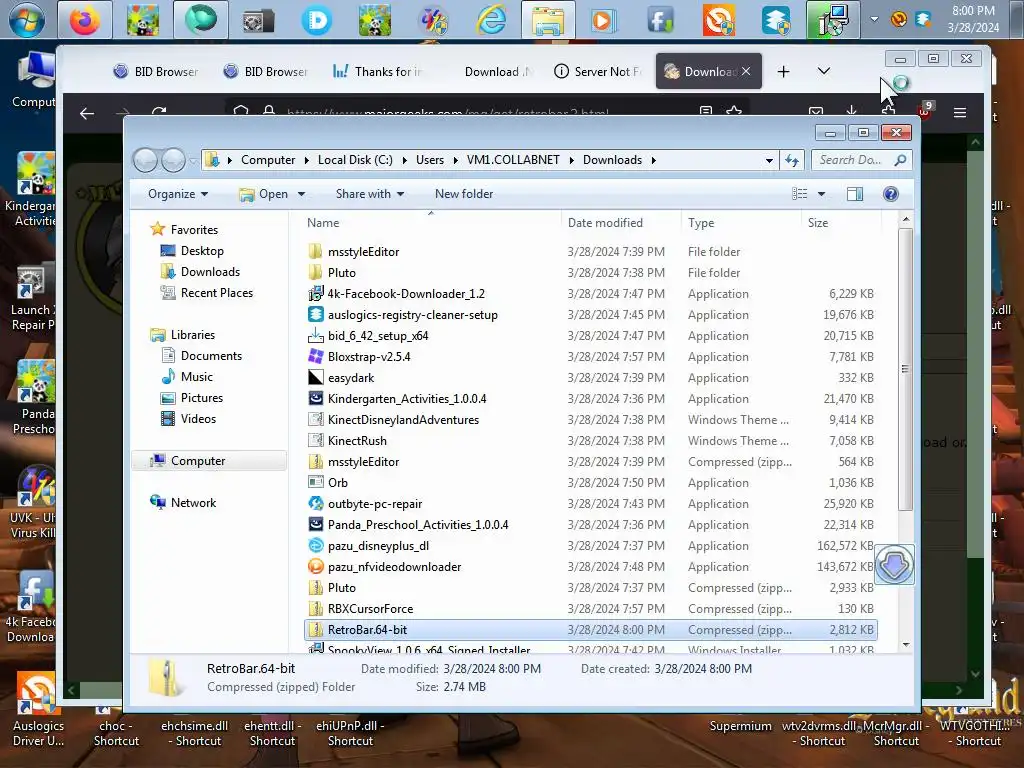This screenshot has height=768, width=1024.
Task: Click the clock showing 8:00 PM
Action: pyautogui.click(x=973, y=19)
